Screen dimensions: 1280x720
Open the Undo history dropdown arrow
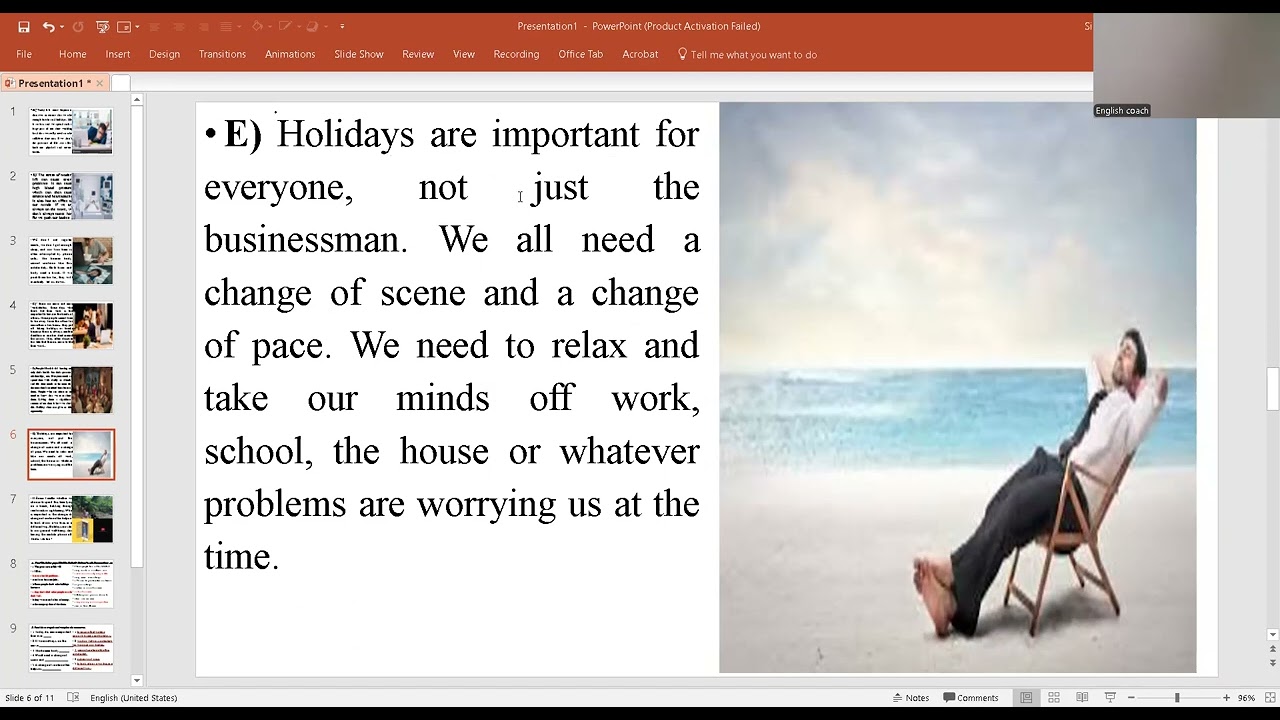click(x=61, y=27)
